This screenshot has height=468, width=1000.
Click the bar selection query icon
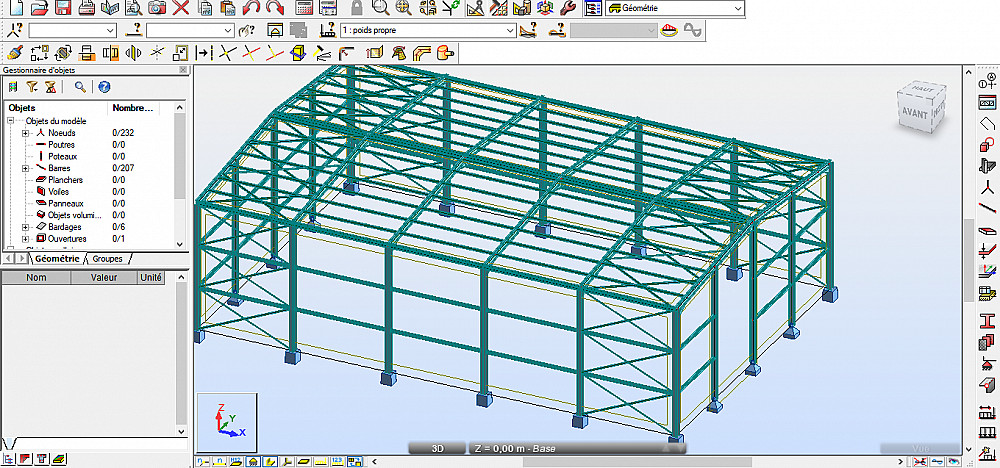coord(133,30)
